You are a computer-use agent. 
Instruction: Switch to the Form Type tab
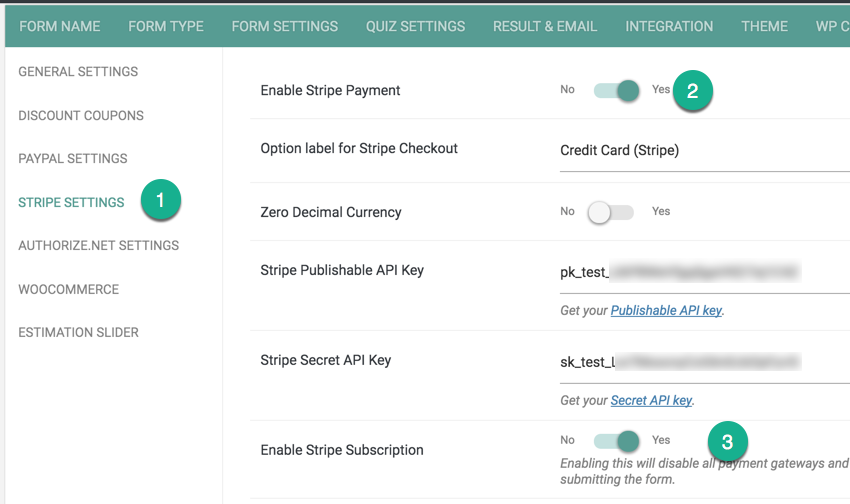pyautogui.click(x=166, y=26)
